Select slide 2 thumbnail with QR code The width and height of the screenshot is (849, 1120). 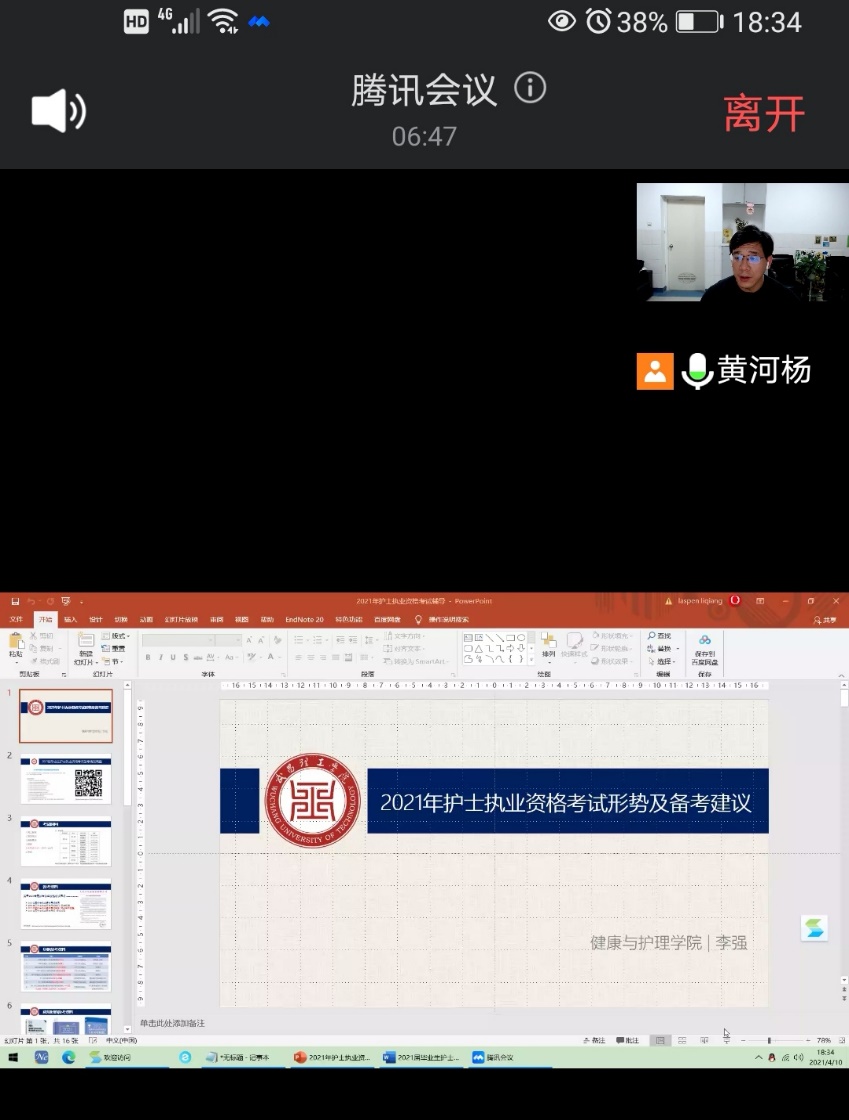(66, 780)
